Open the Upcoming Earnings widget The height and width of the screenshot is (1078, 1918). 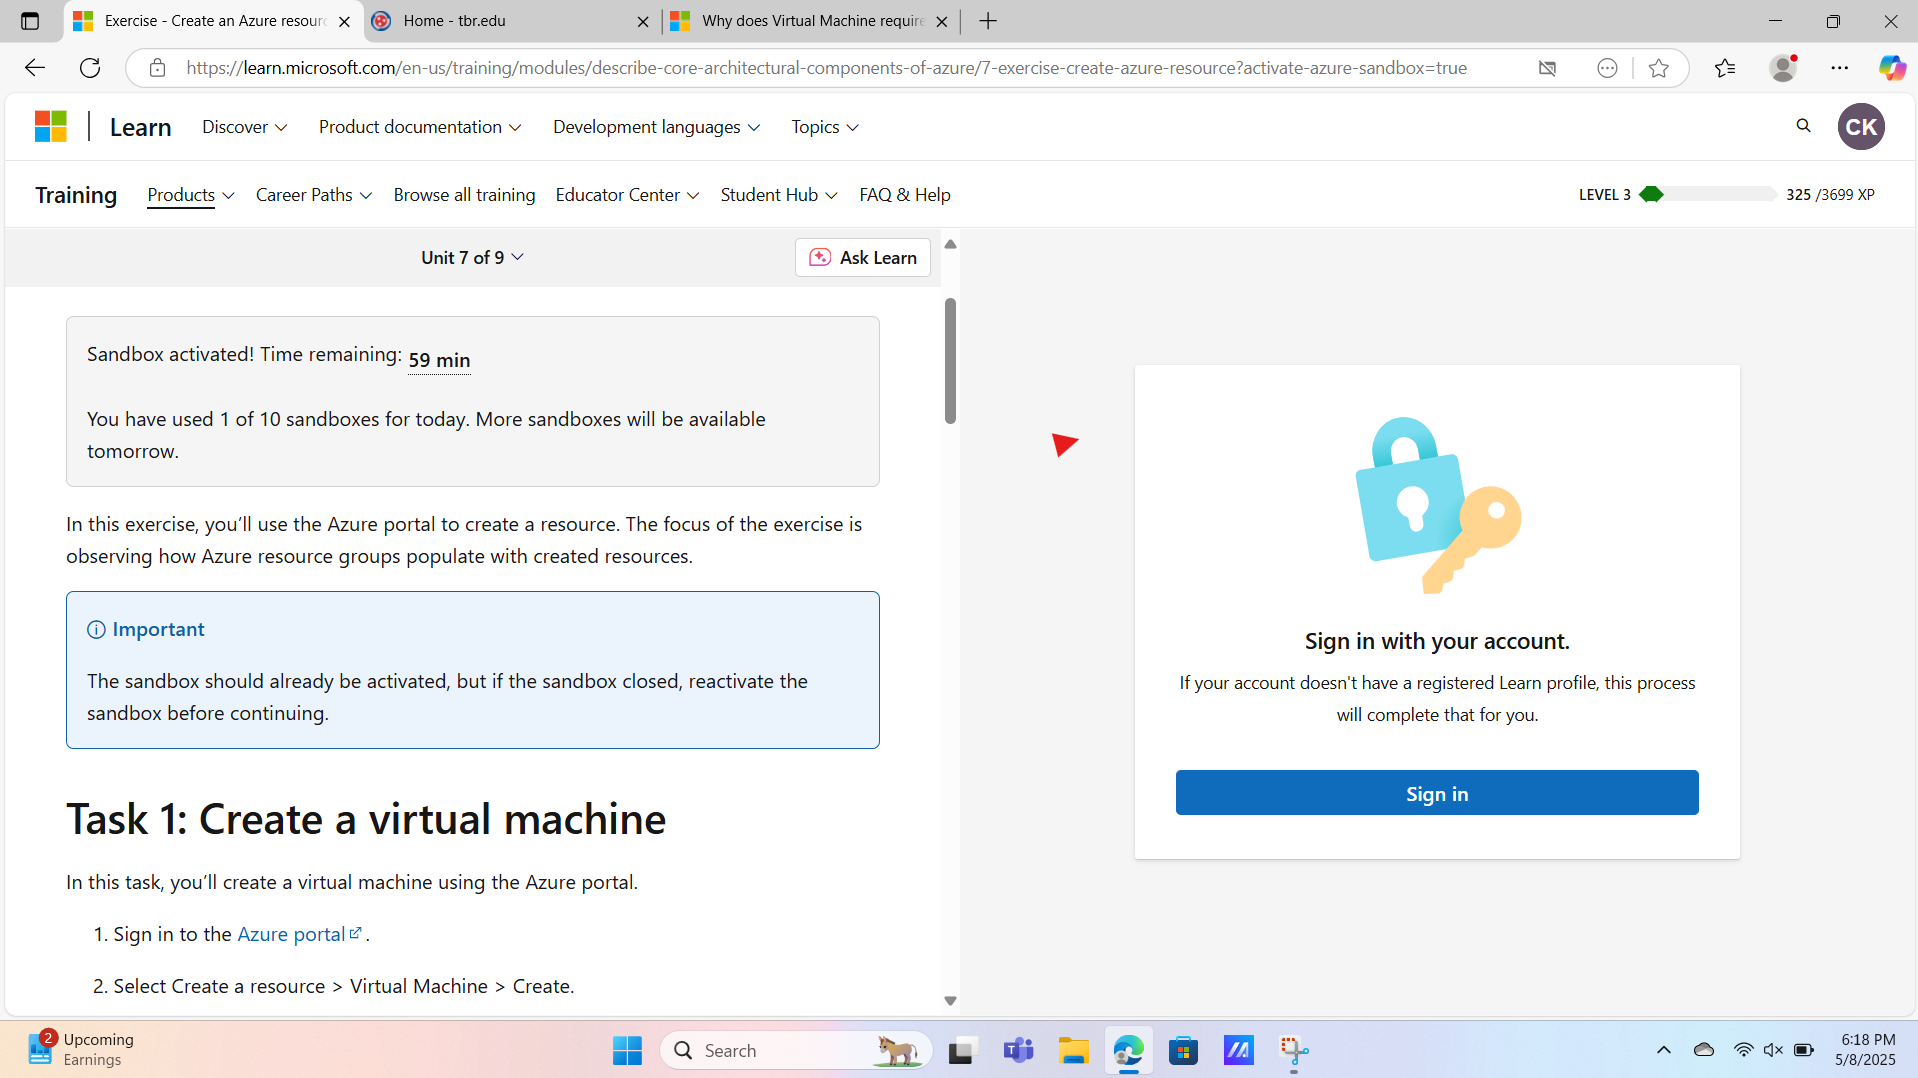[x=80, y=1050]
